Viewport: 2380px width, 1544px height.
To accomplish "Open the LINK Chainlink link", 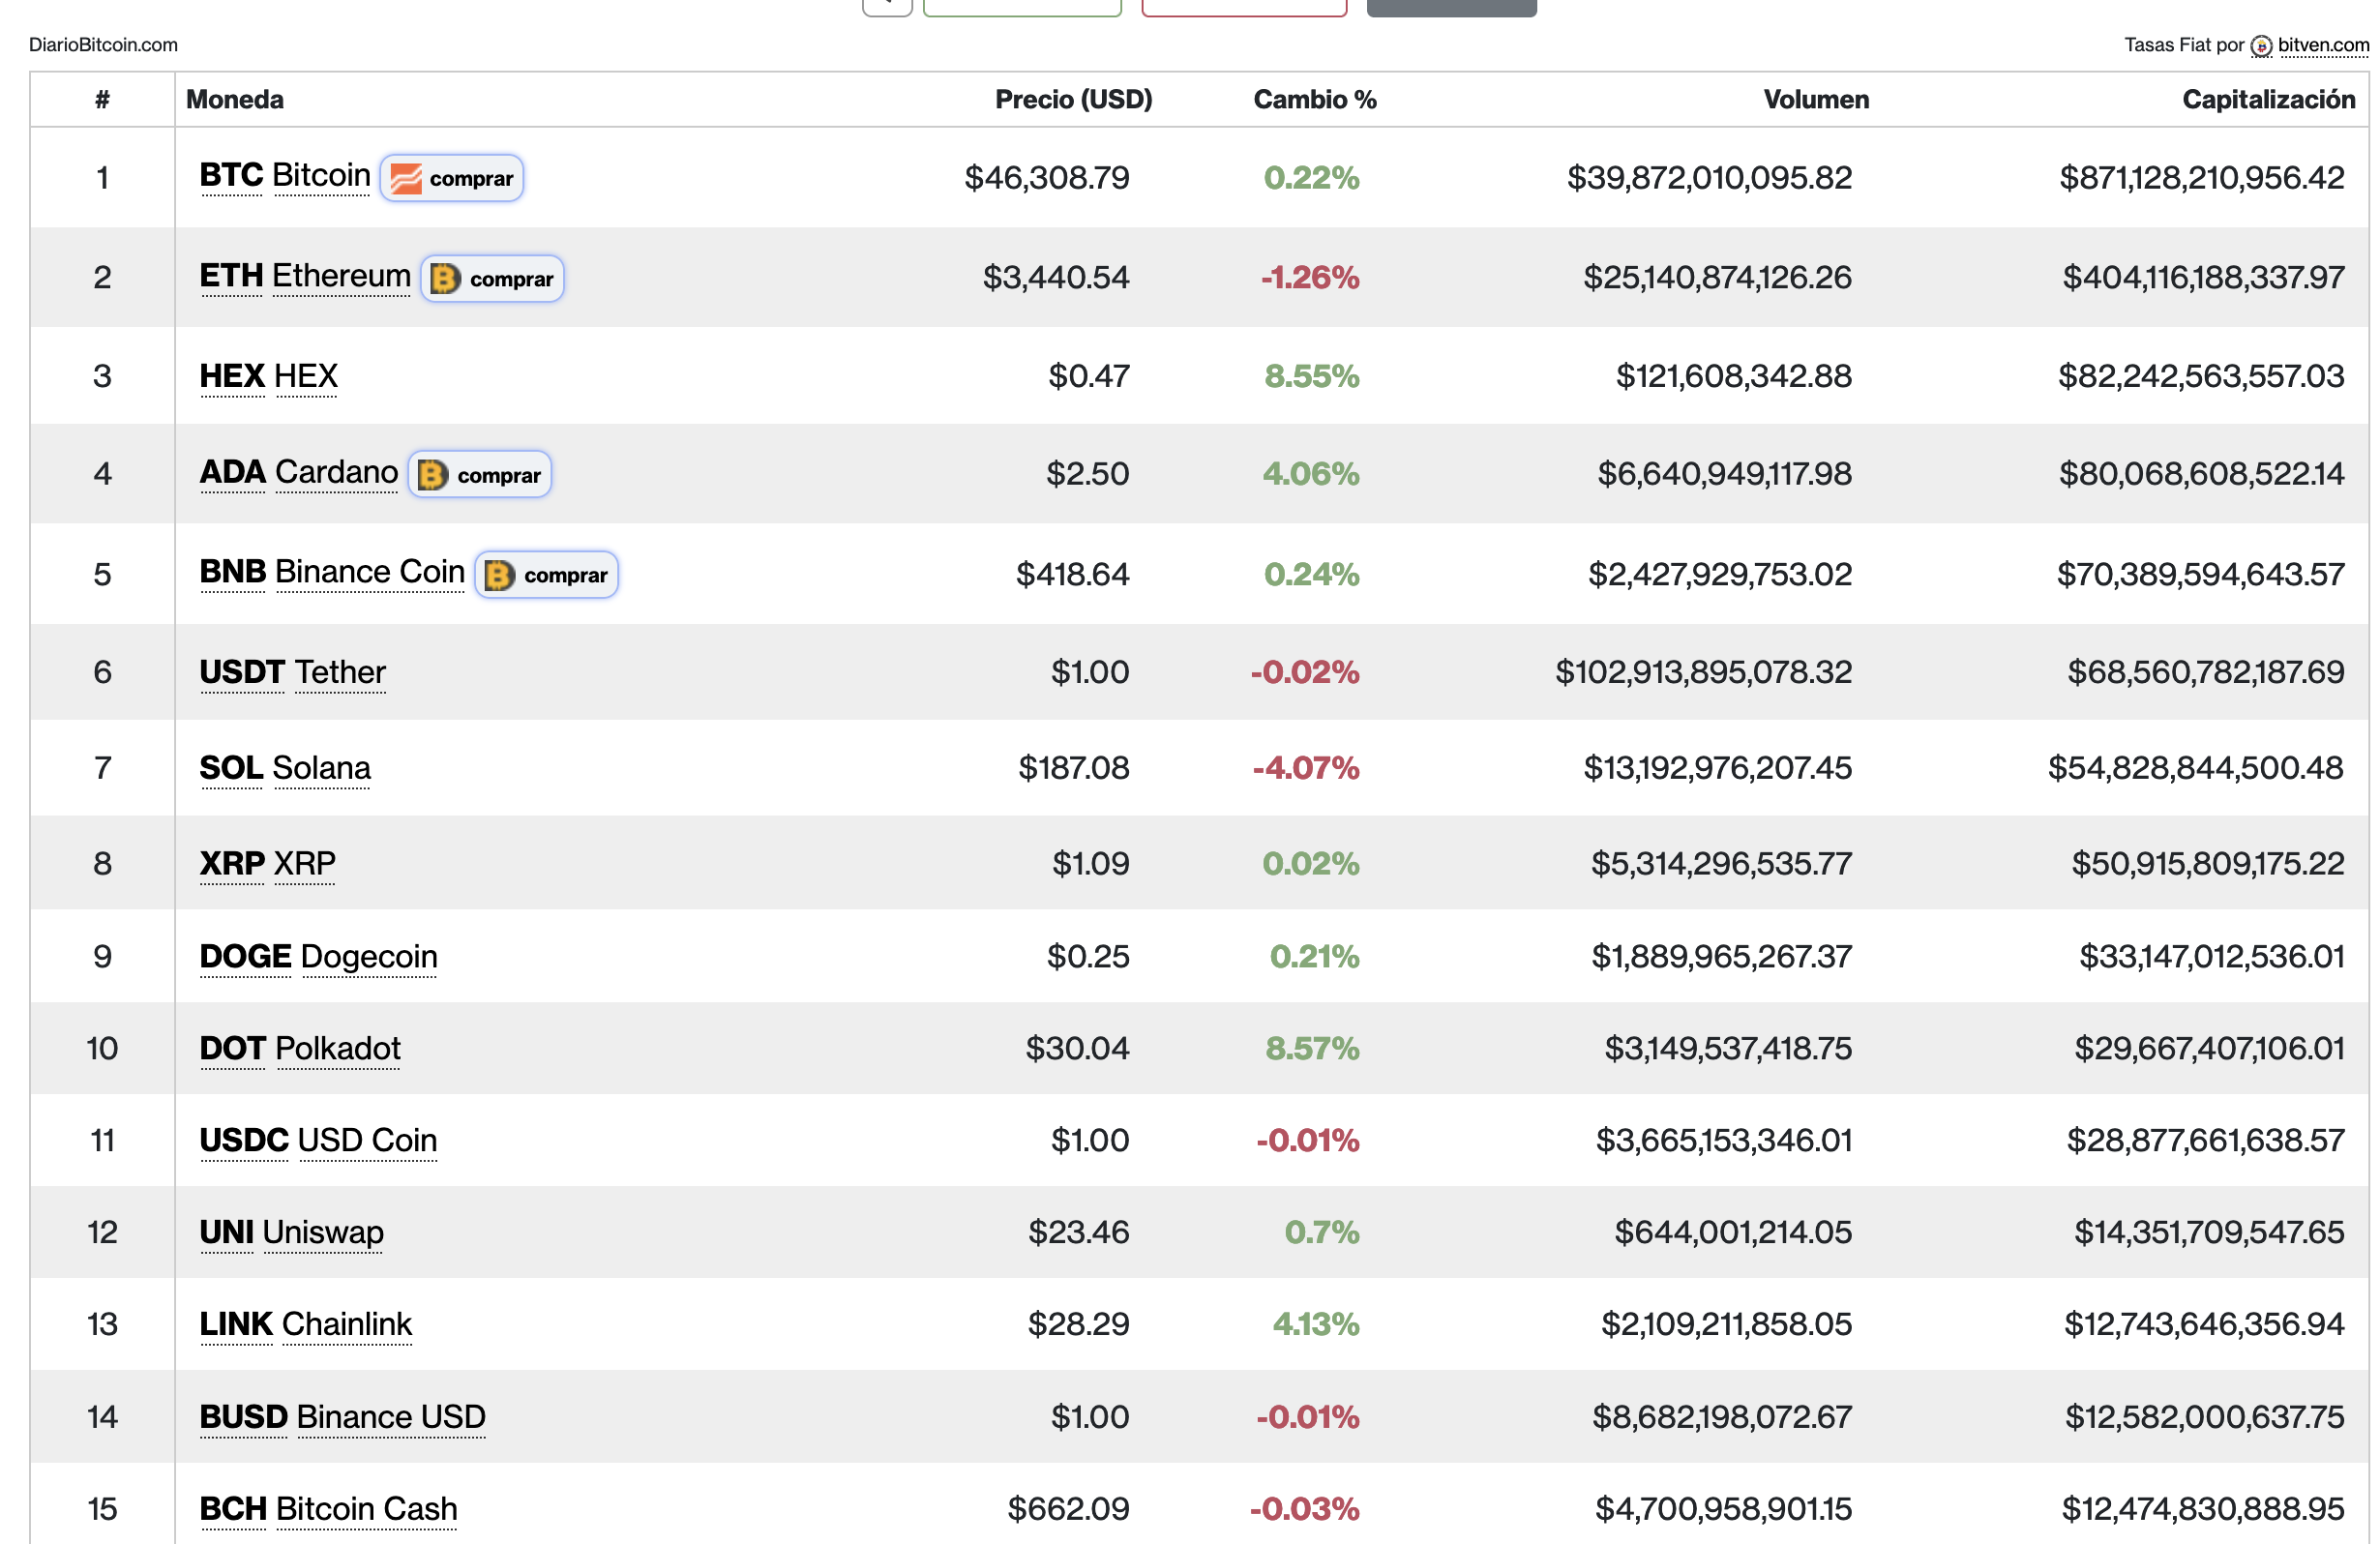I will [306, 1325].
